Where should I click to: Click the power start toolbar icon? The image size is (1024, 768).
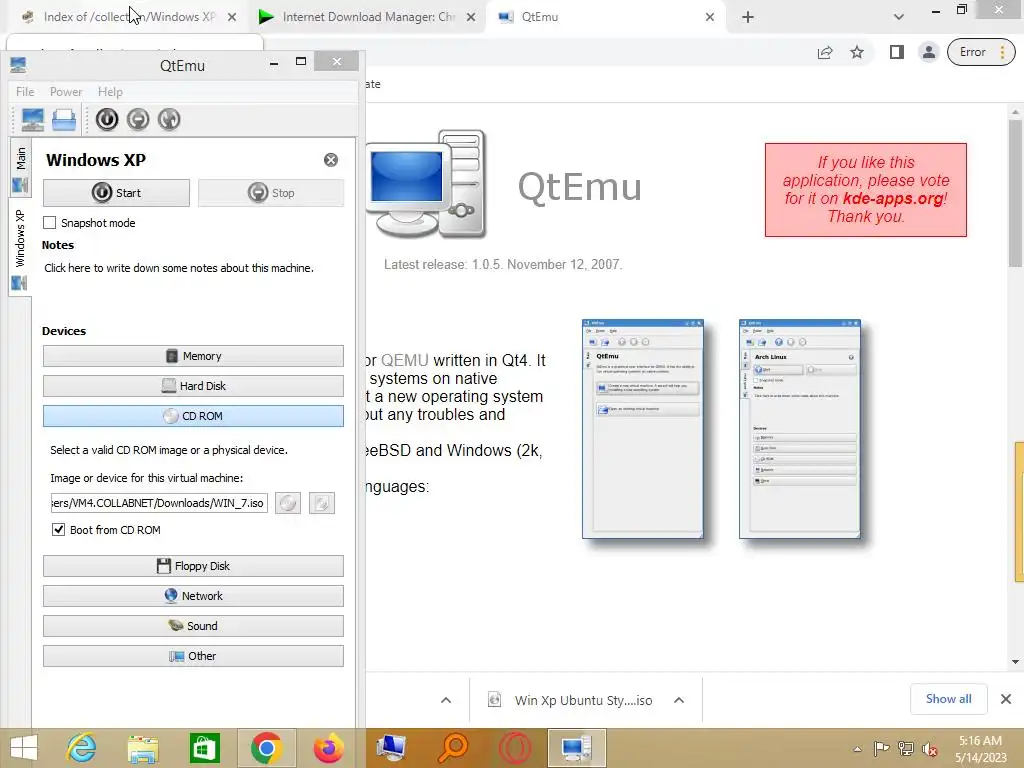tap(107, 120)
